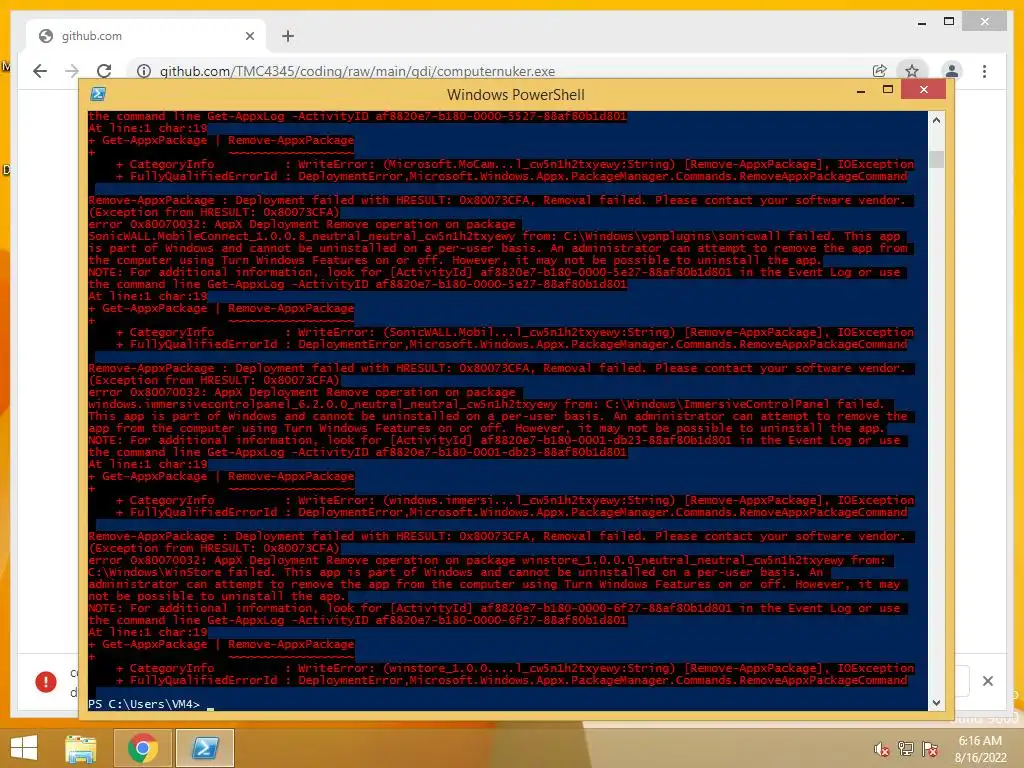Click the PS C:\Users\VM4> prompt

144,704
